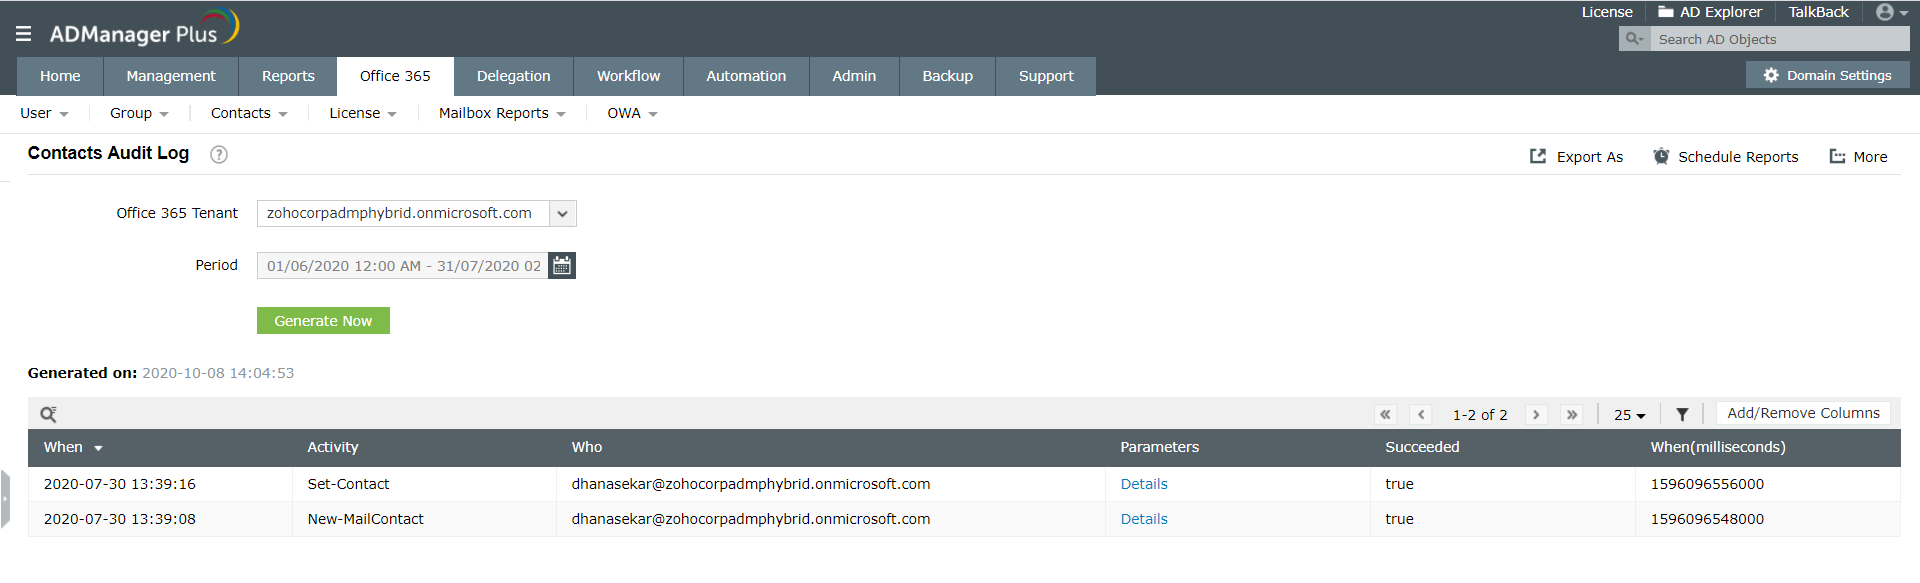Switch to the Support tab
The height and width of the screenshot is (583, 1920).
tap(1046, 76)
